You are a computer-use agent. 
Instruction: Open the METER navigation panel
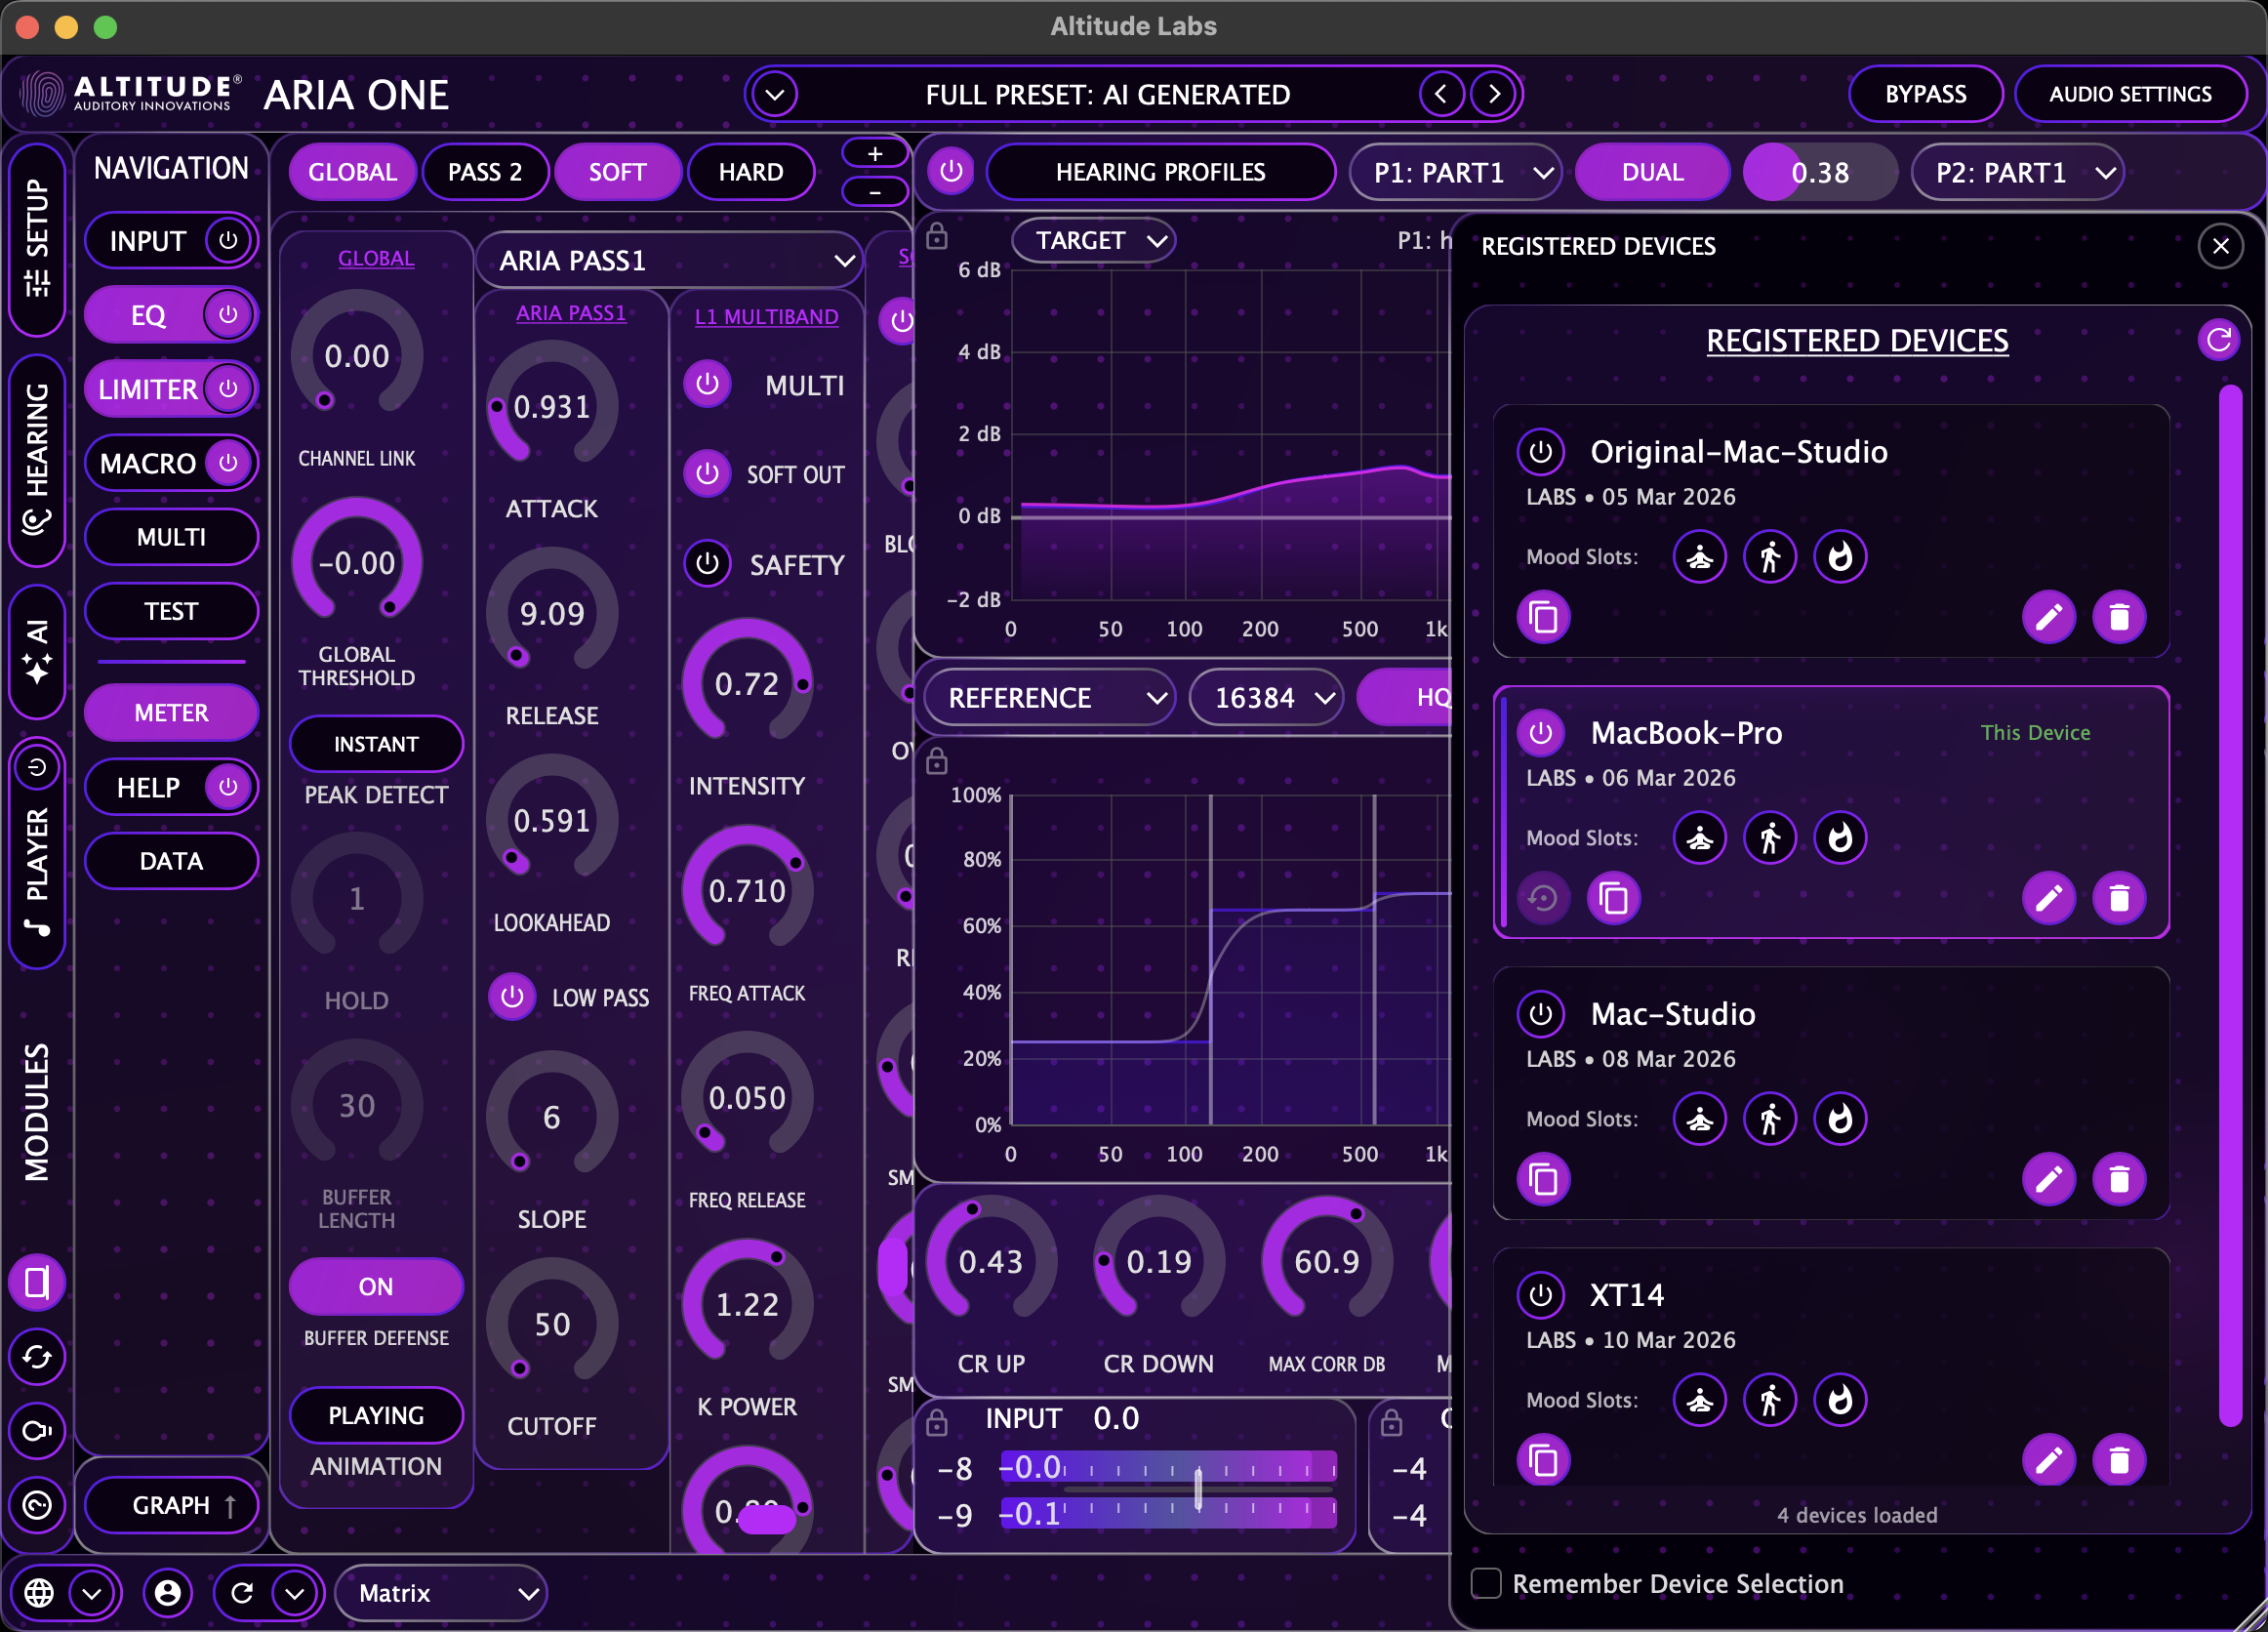coord(171,712)
